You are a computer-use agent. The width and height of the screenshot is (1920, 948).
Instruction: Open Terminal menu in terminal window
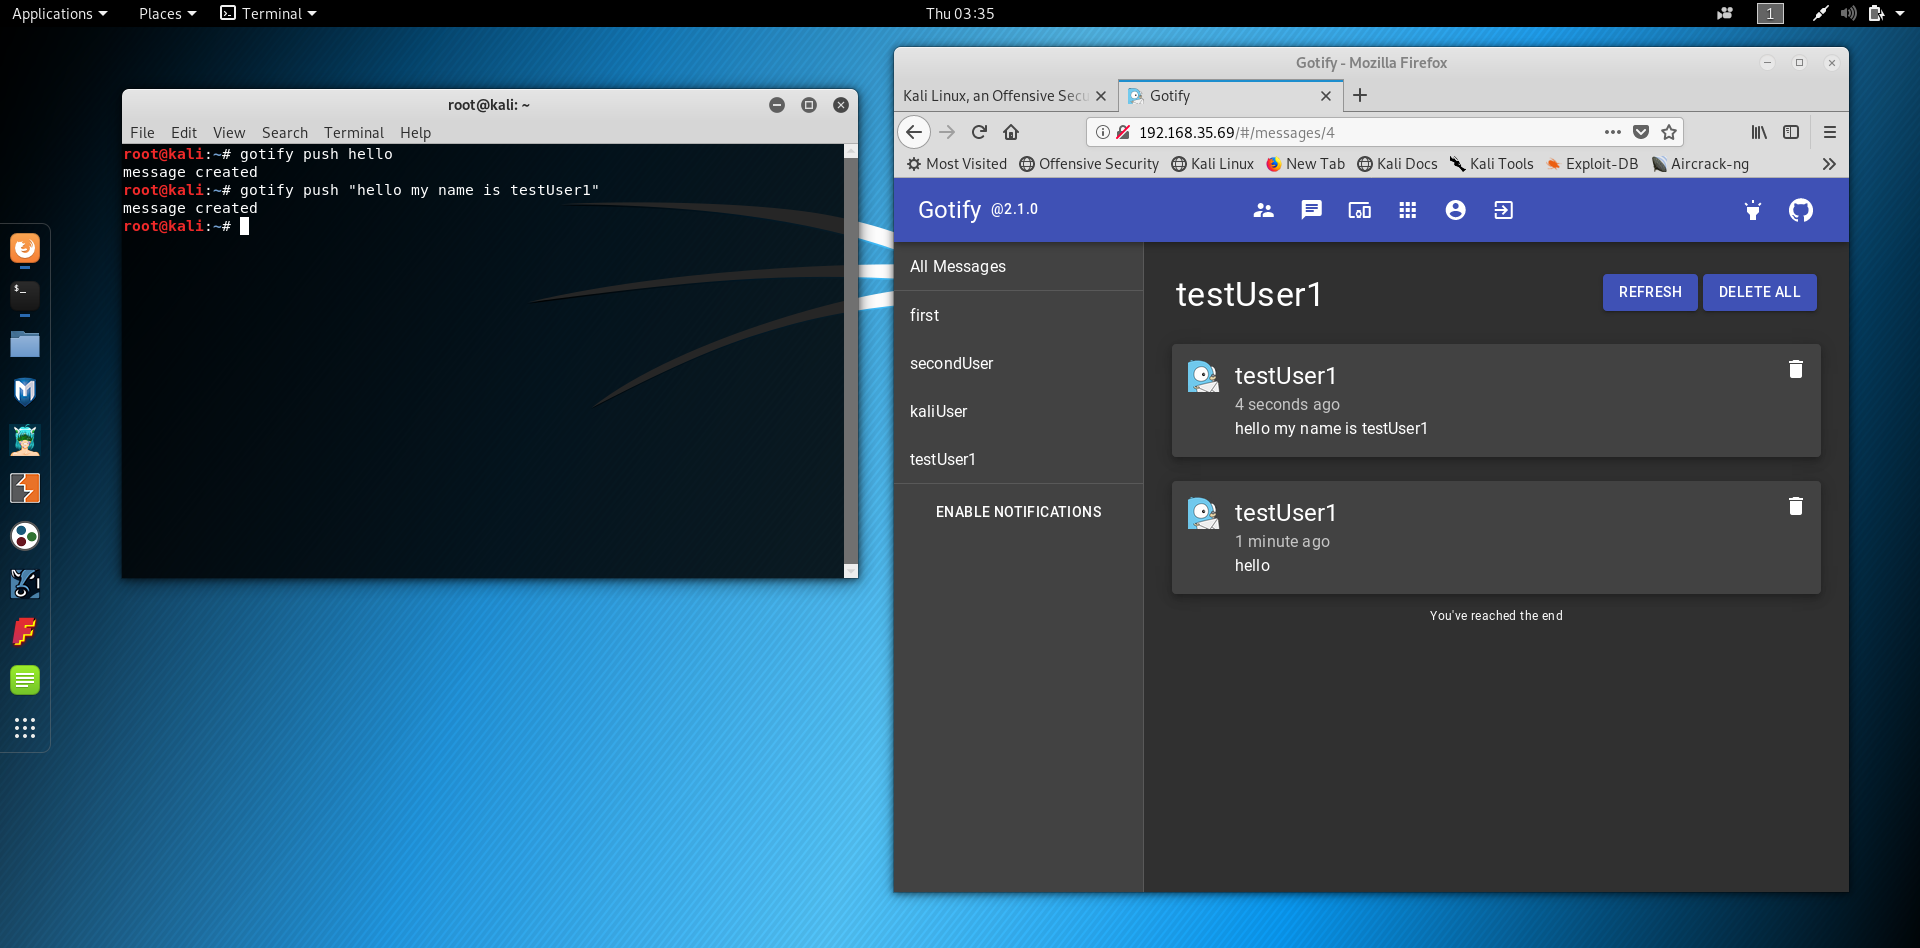point(354,132)
